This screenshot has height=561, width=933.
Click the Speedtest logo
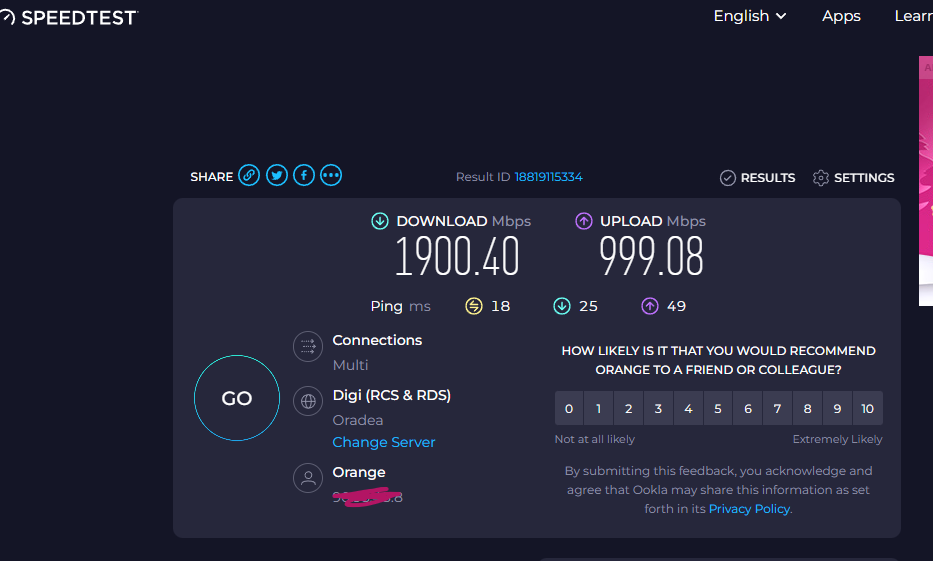68,18
